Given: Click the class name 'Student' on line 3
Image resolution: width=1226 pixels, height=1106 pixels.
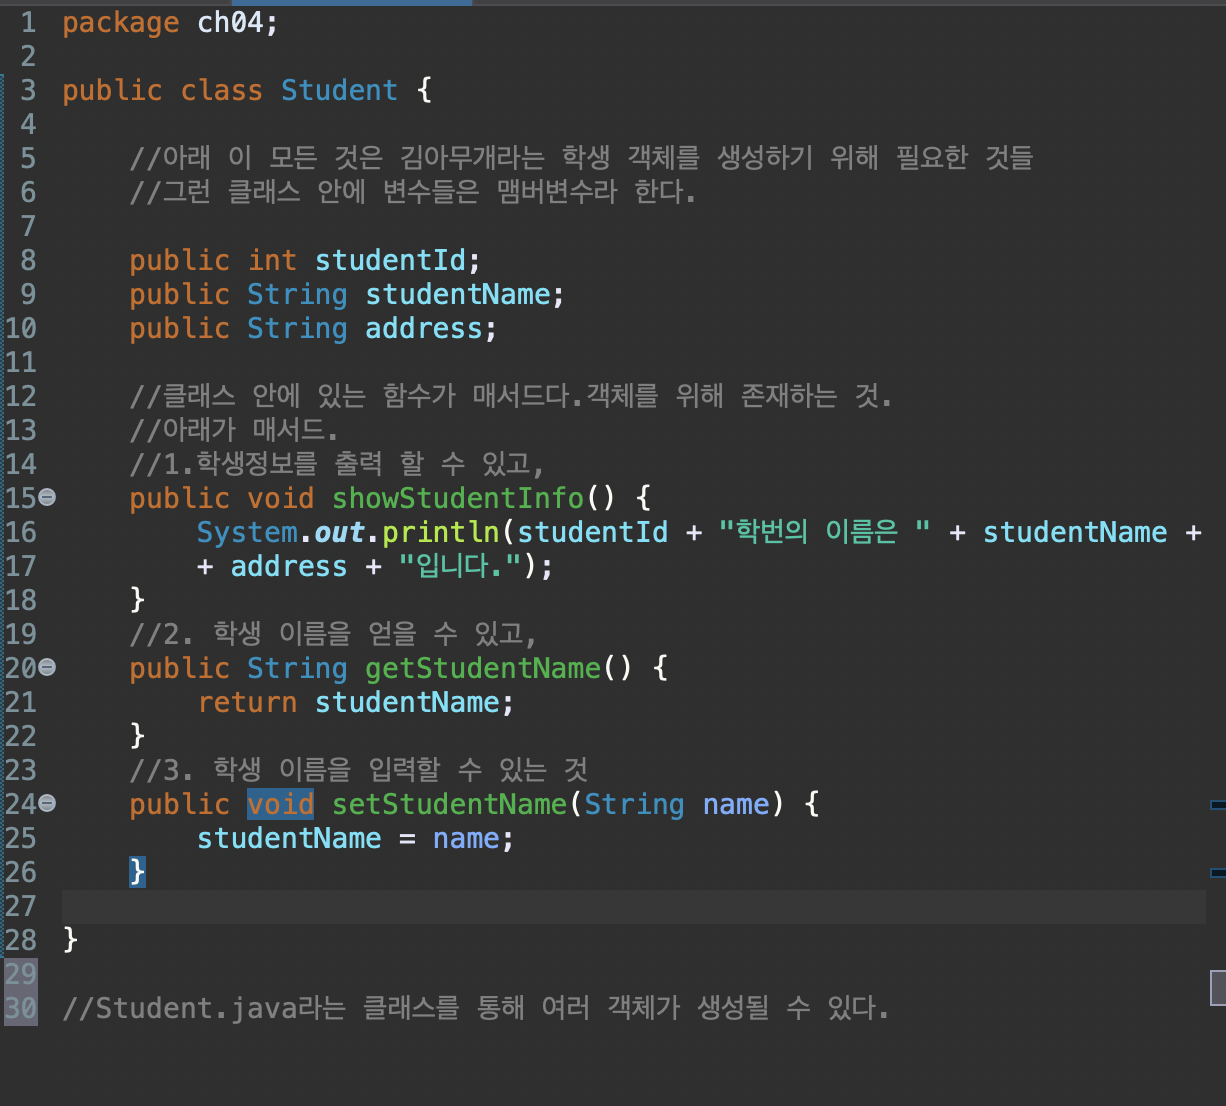Looking at the screenshot, I should tap(339, 90).
